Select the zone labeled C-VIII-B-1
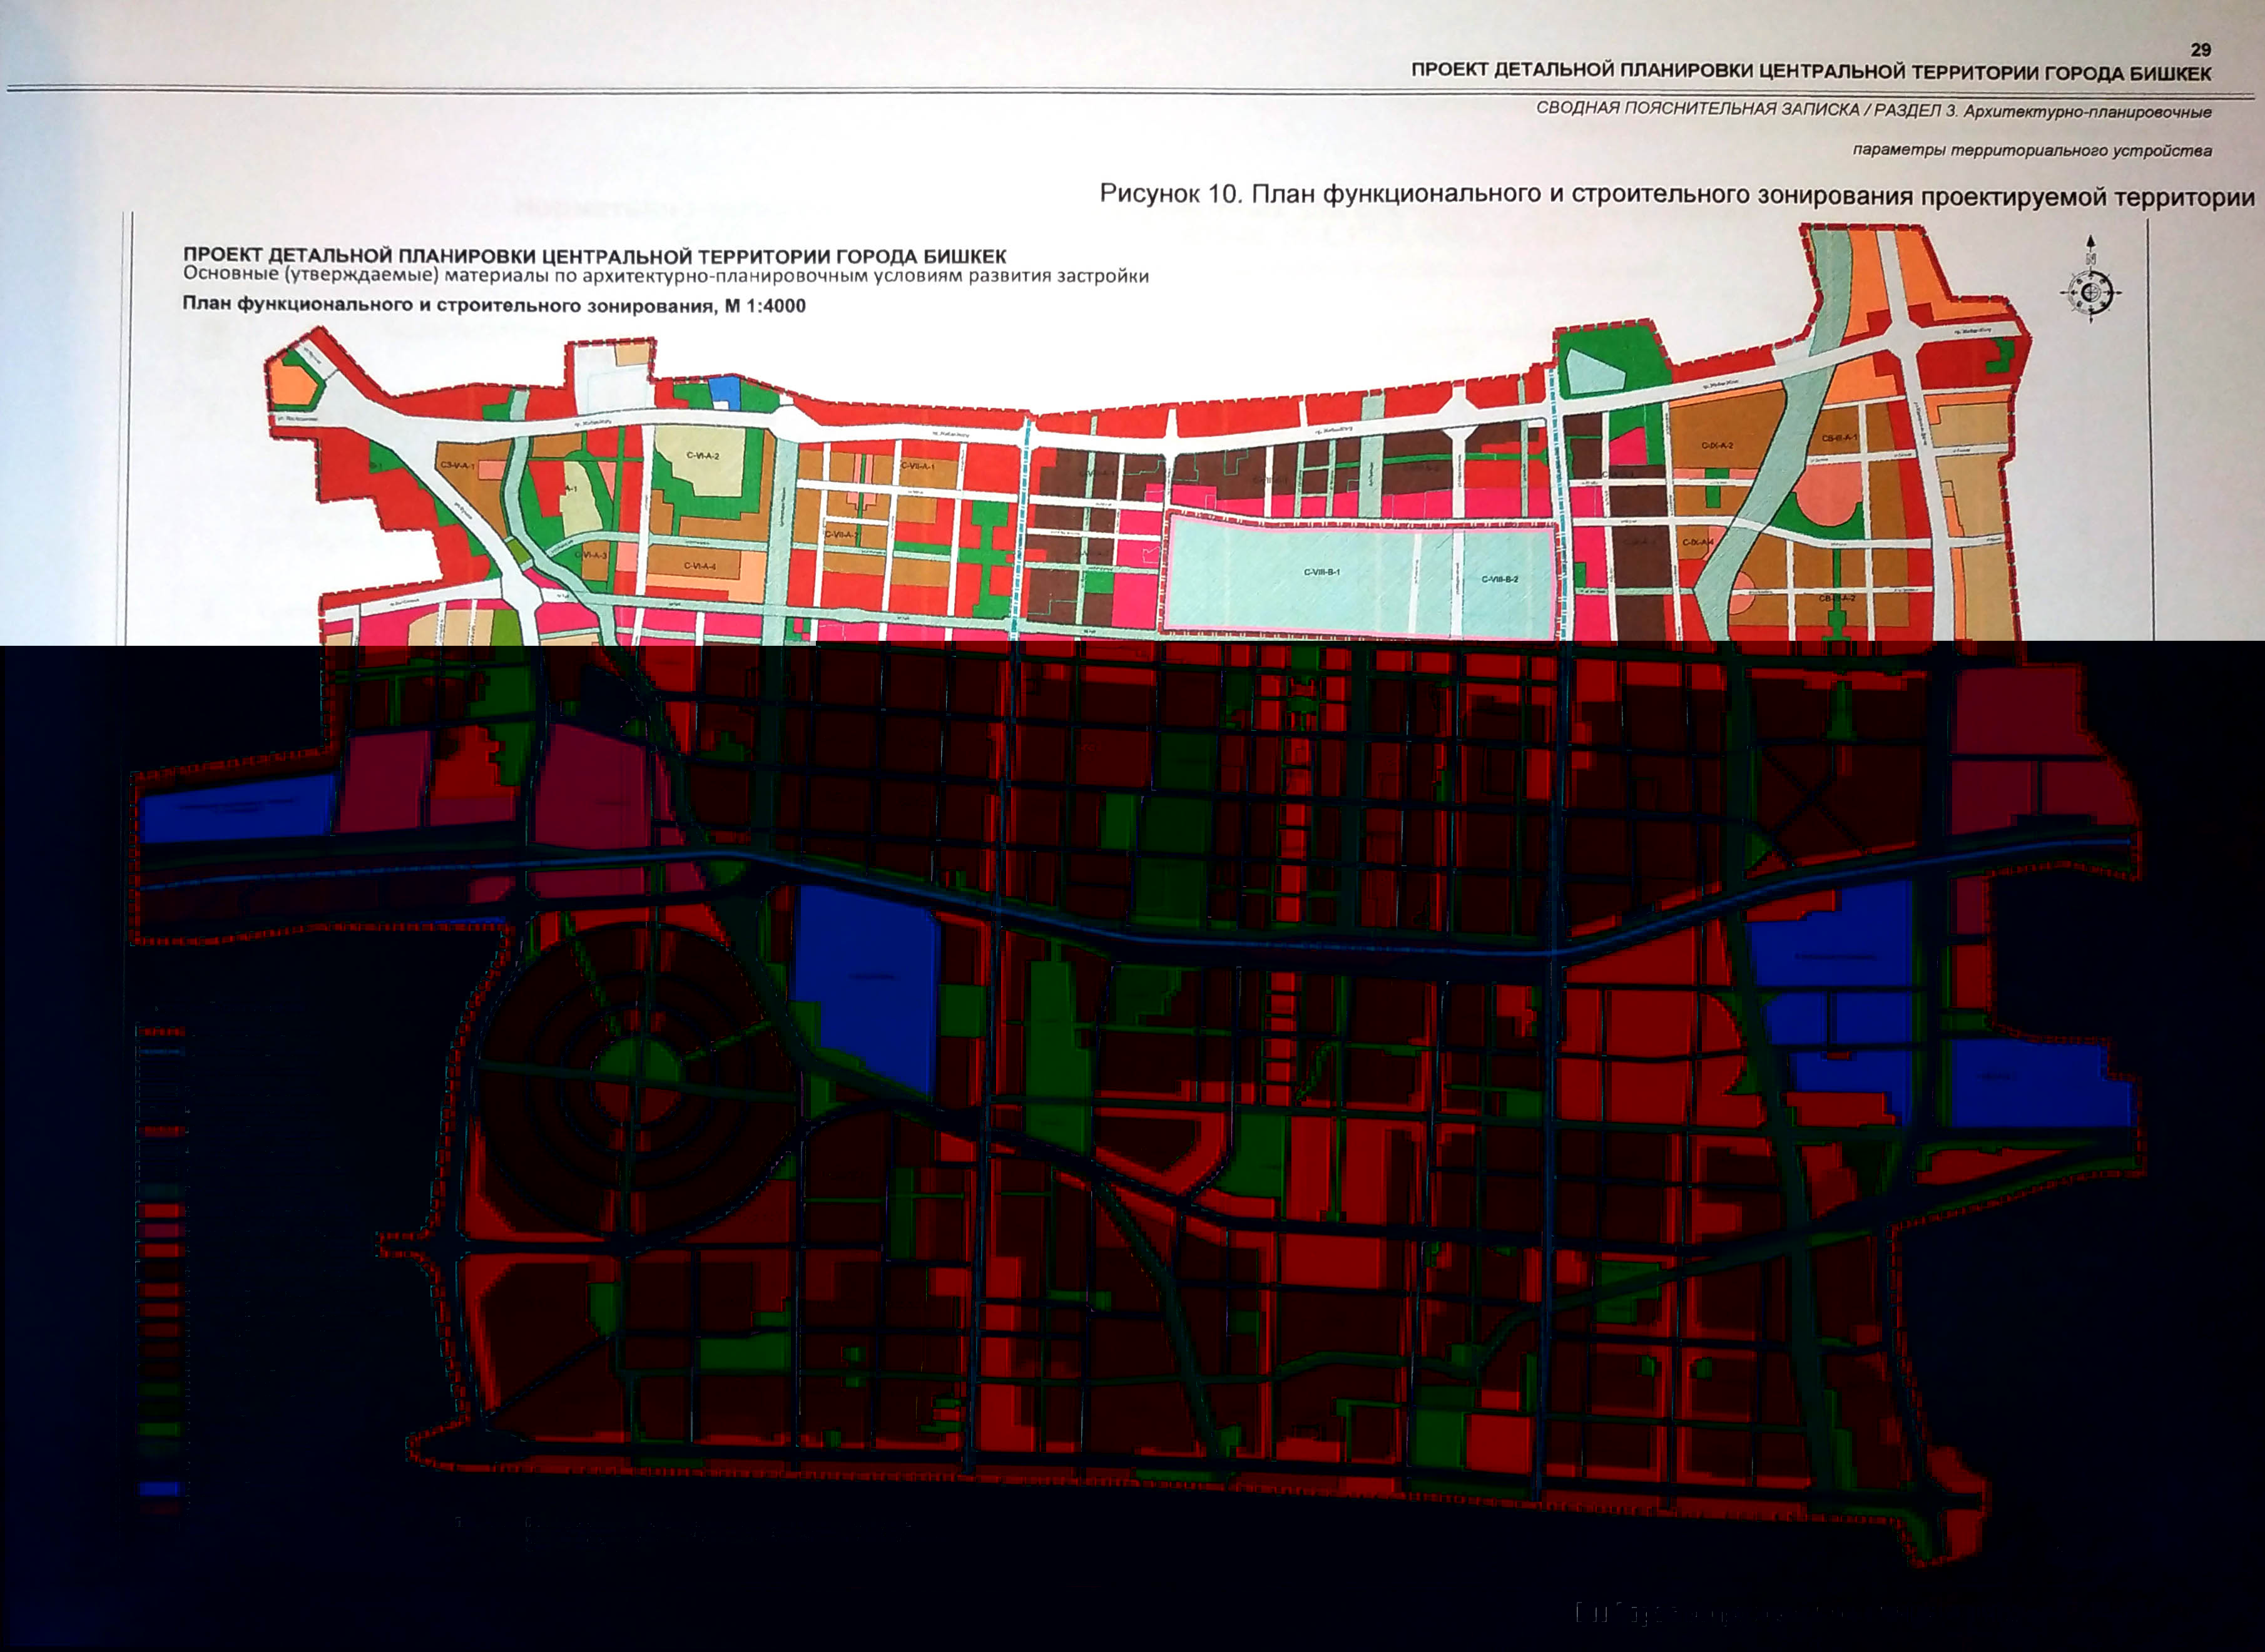2265x1652 pixels. 1321,572
